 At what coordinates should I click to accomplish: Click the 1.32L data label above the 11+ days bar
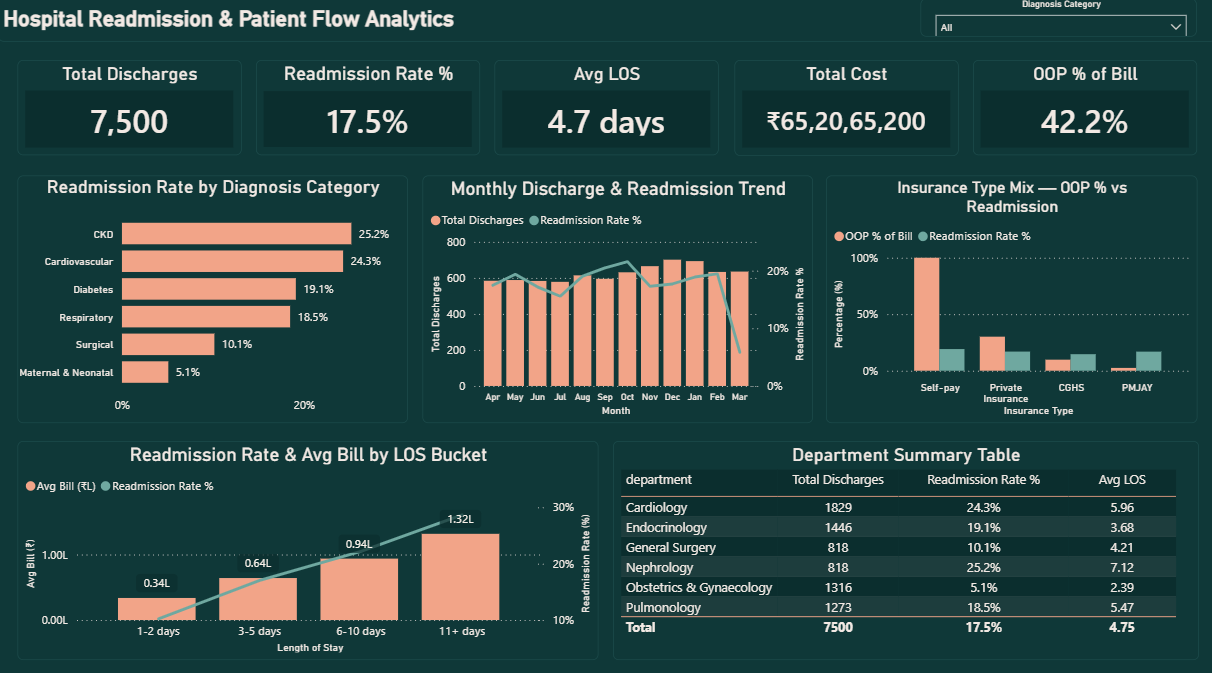click(x=460, y=519)
